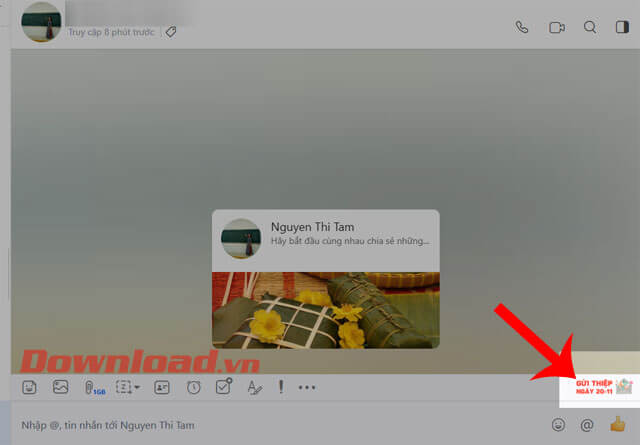
Task: Open the sticker picker in toolbar
Action: [30, 387]
